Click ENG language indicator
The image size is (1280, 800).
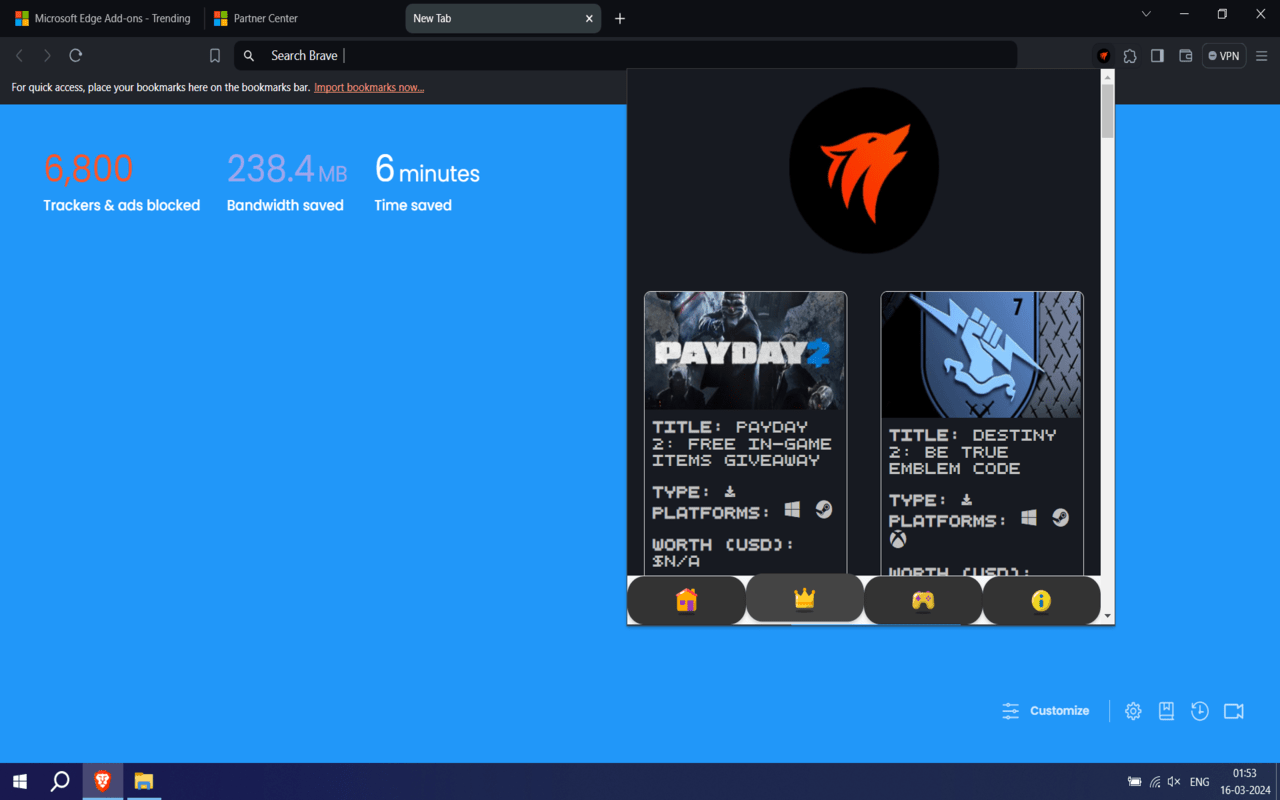1199,782
